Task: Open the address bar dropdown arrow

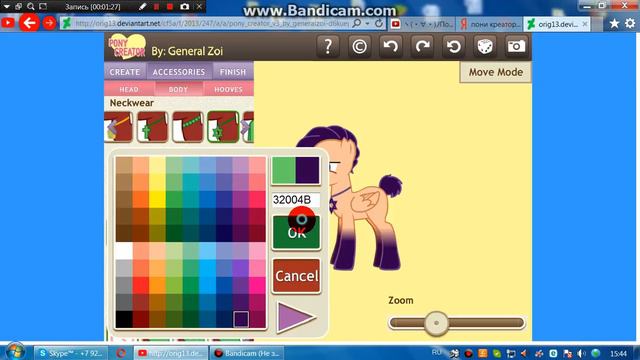Action: click(x=367, y=24)
